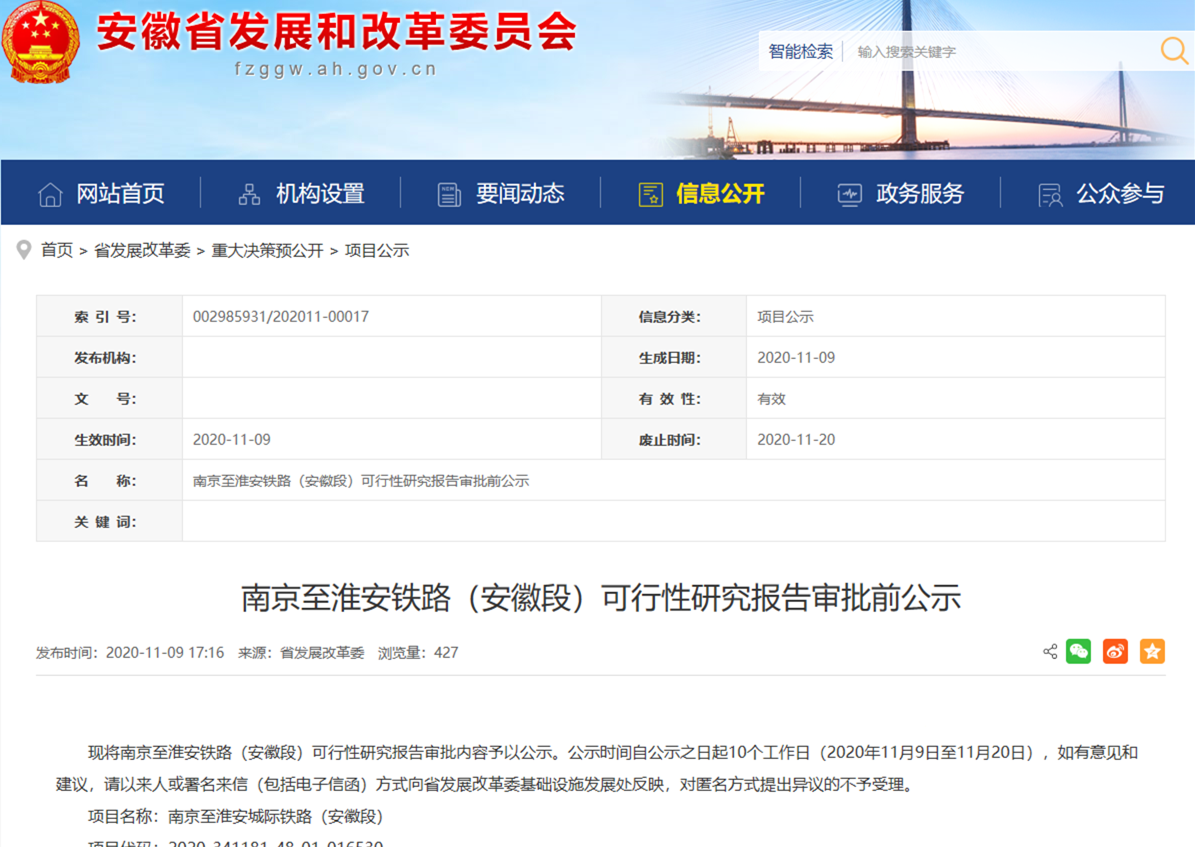Click the WeChat share icon
The height and width of the screenshot is (847, 1195).
click(1078, 652)
